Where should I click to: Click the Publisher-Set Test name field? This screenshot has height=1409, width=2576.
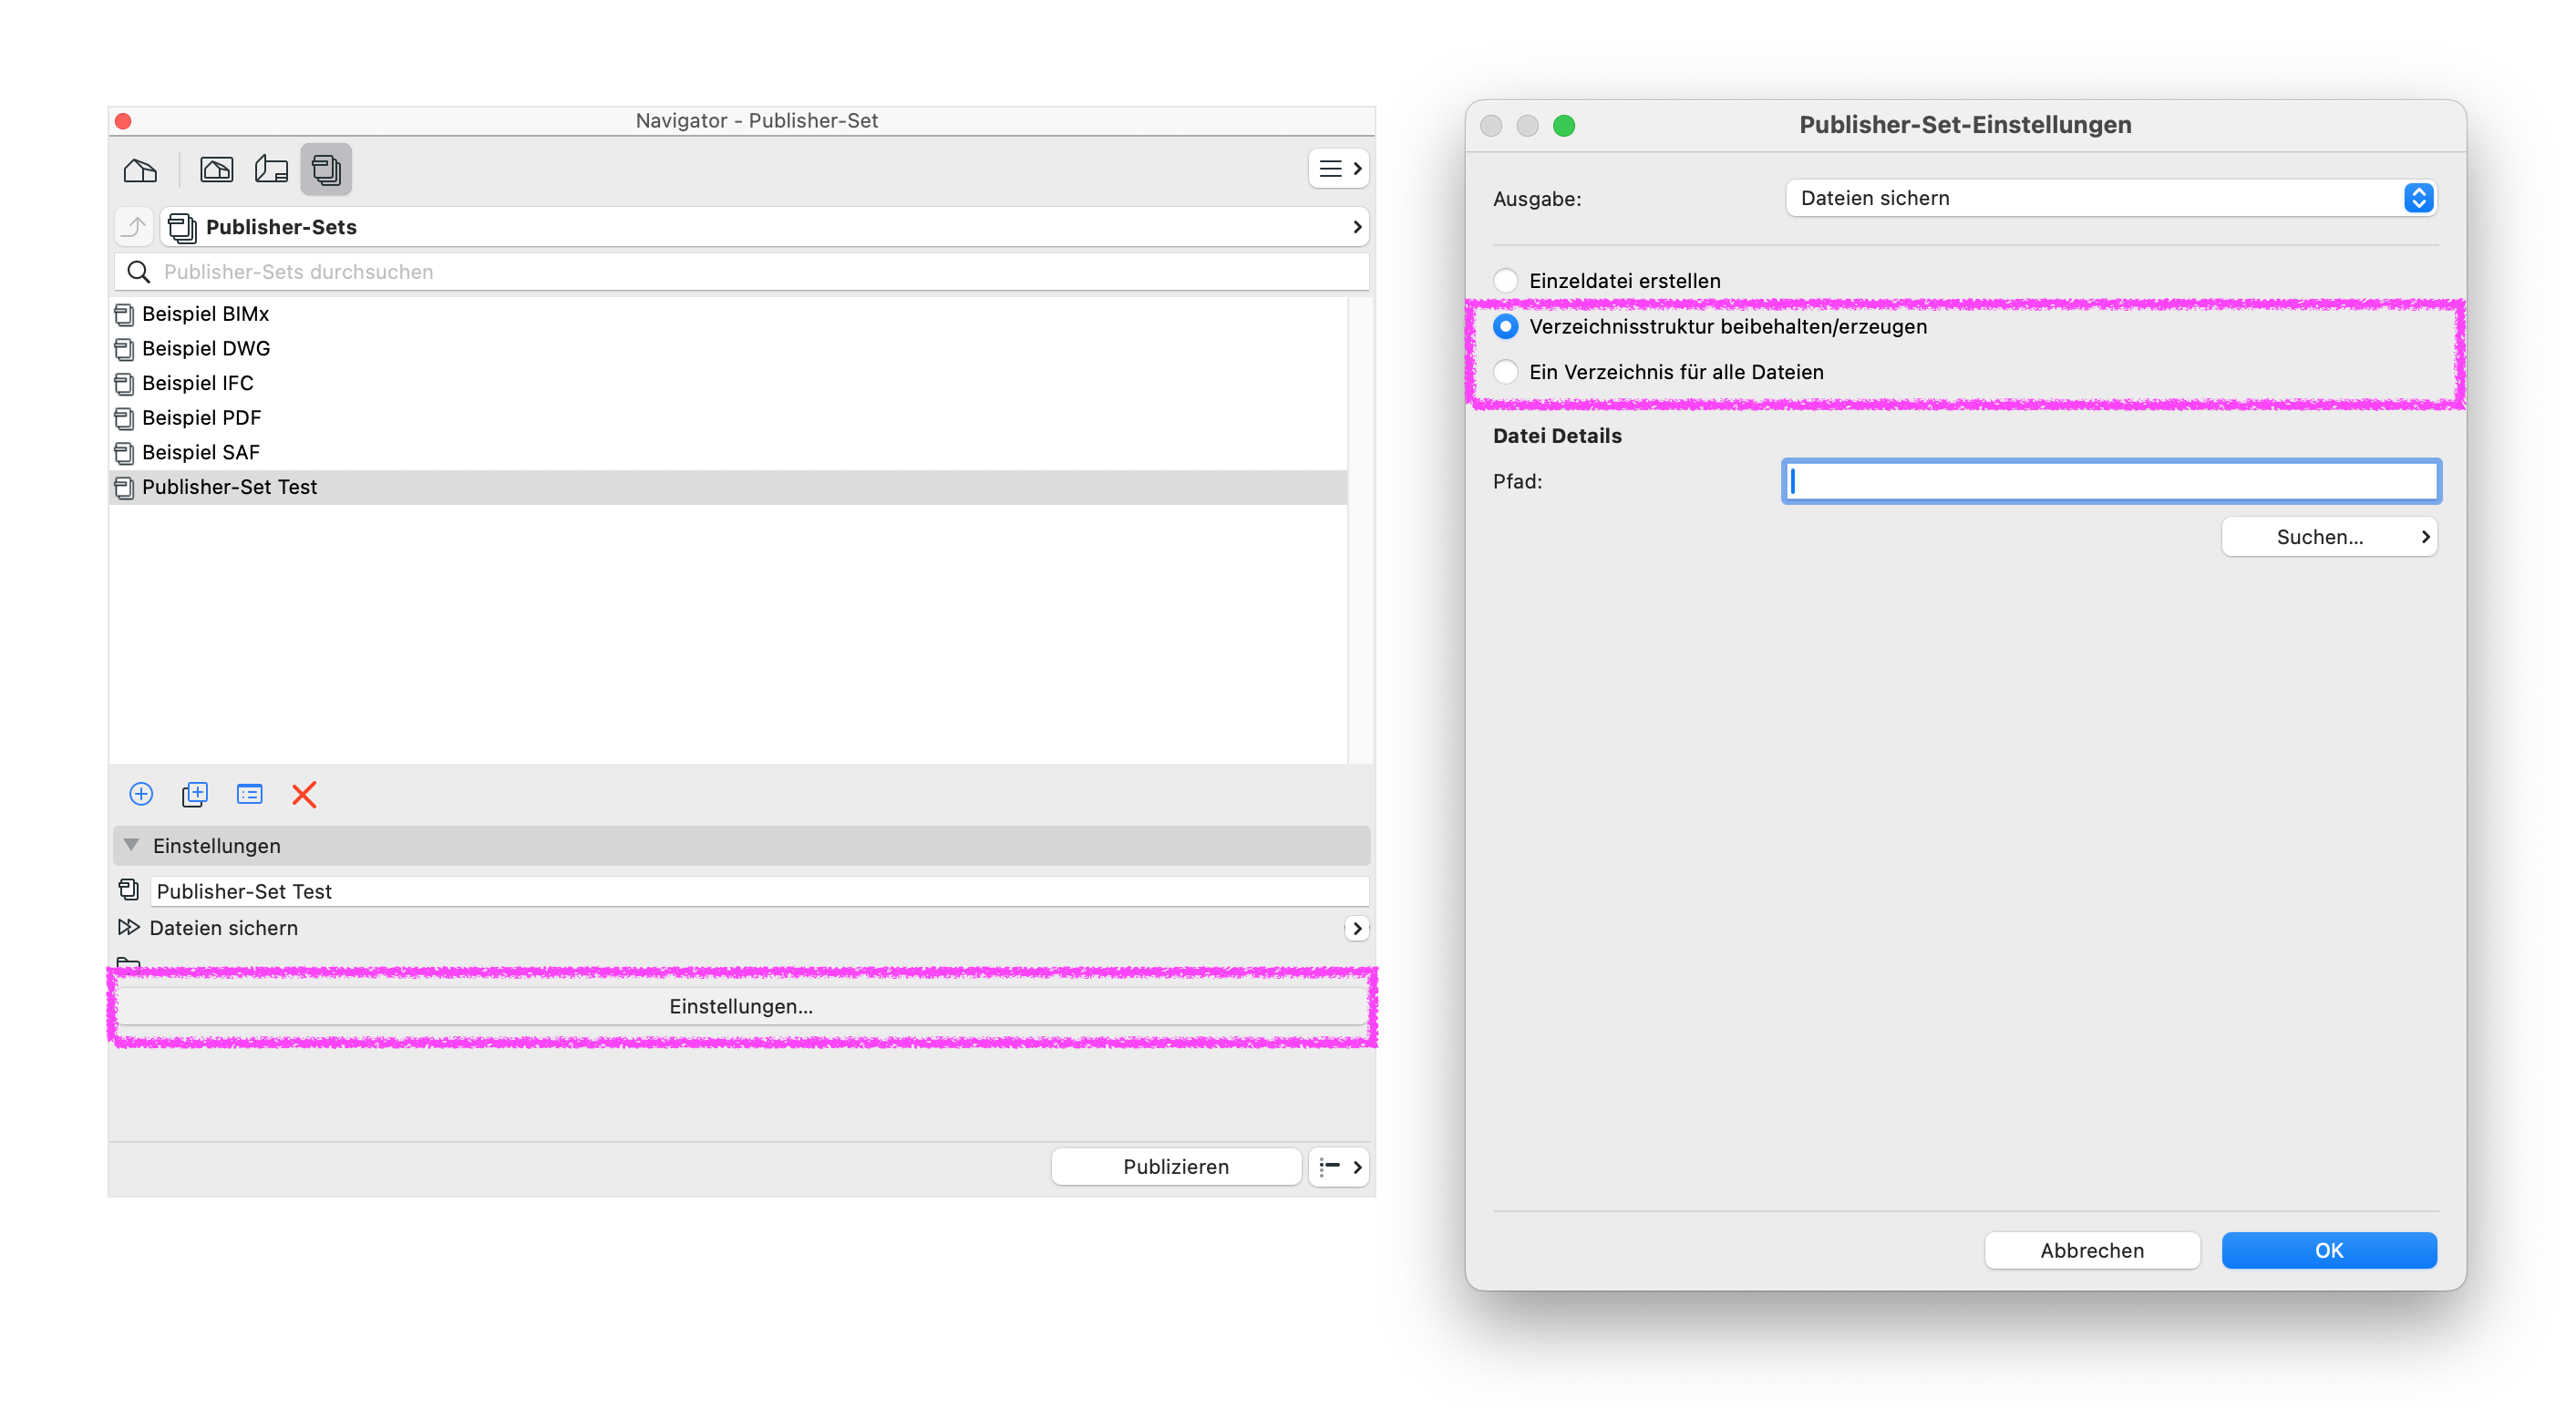[x=758, y=891]
